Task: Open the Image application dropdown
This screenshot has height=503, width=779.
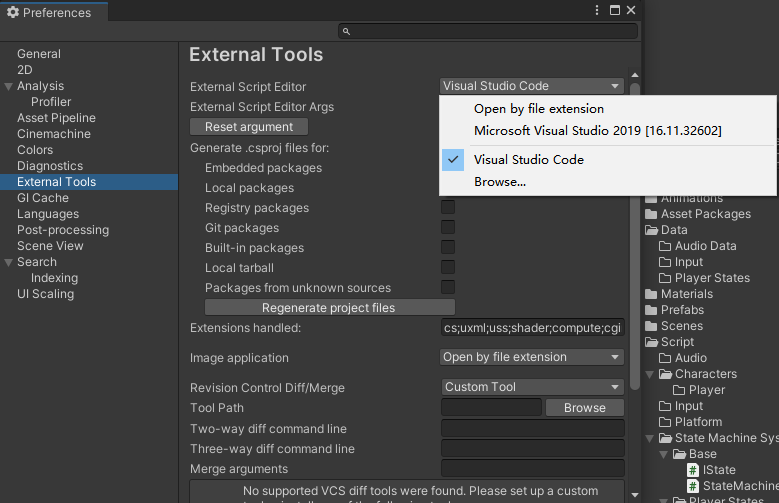Action: coord(532,357)
